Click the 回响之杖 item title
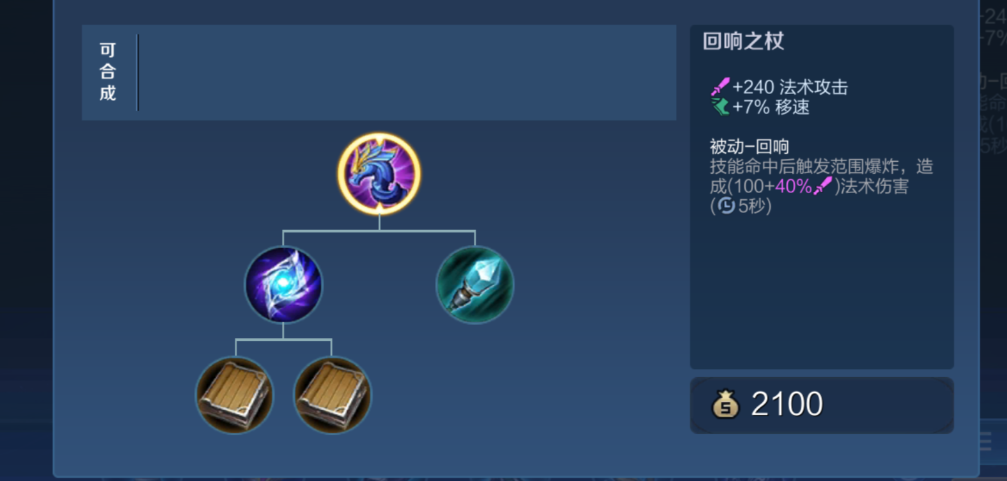Screen dimensions: 1007x481 tap(744, 42)
